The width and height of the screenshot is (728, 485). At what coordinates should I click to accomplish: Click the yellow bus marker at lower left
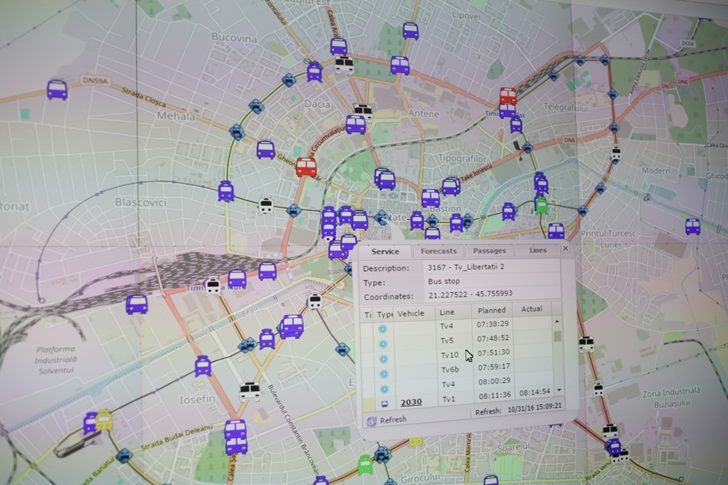(103, 420)
